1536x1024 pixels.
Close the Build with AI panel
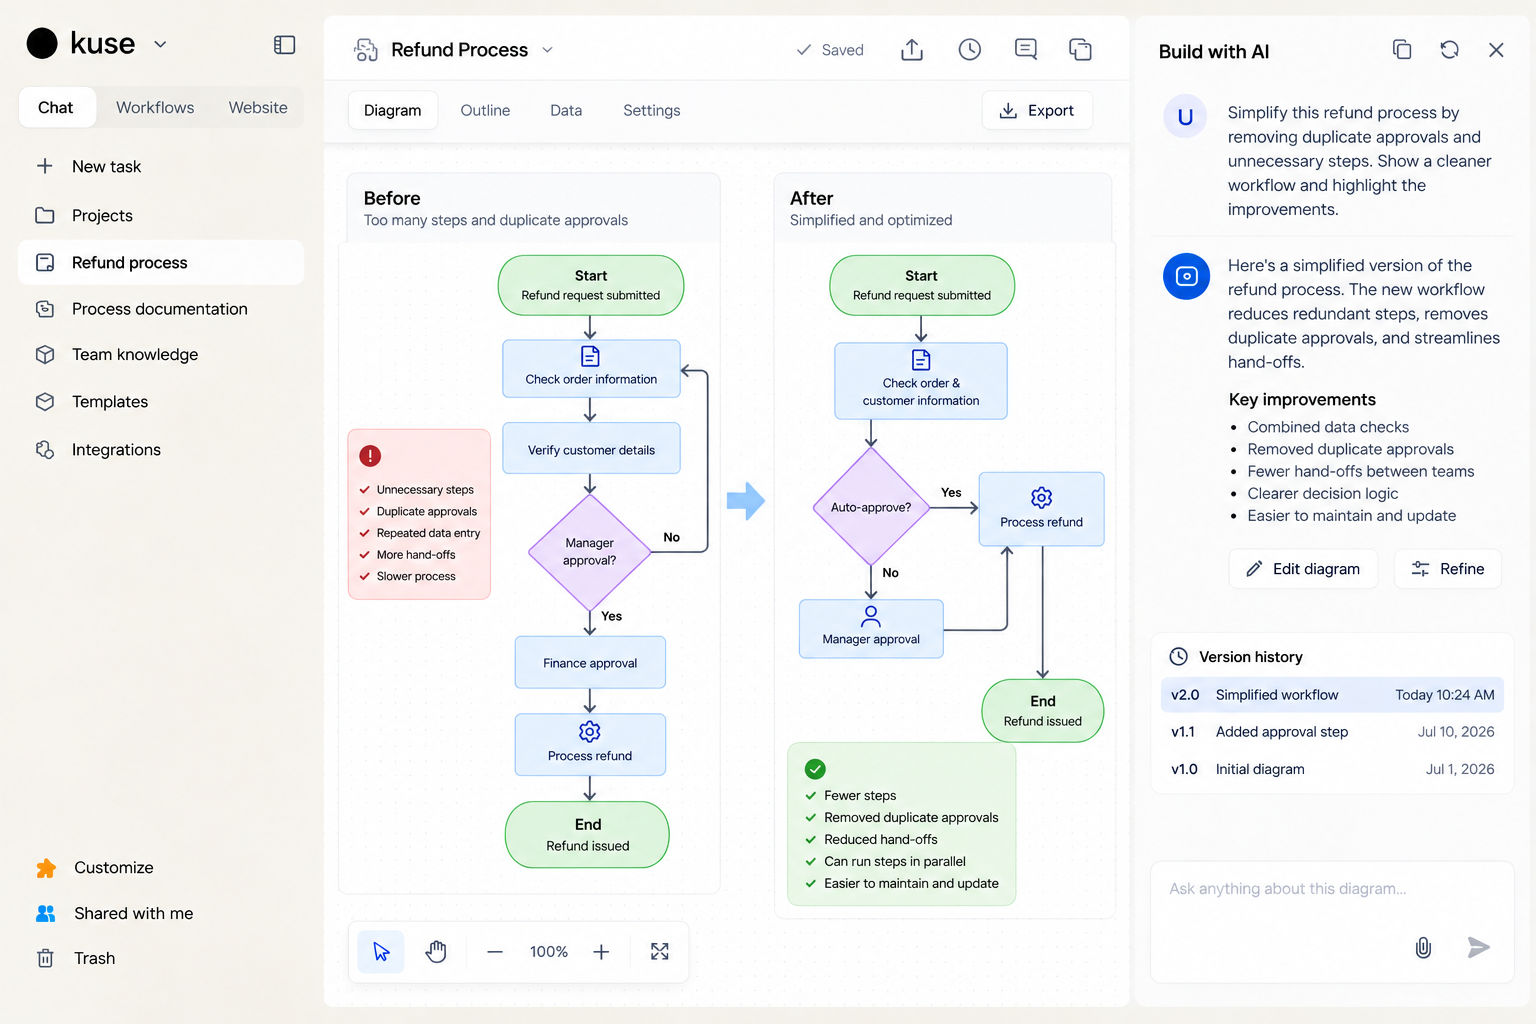point(1496,50)
